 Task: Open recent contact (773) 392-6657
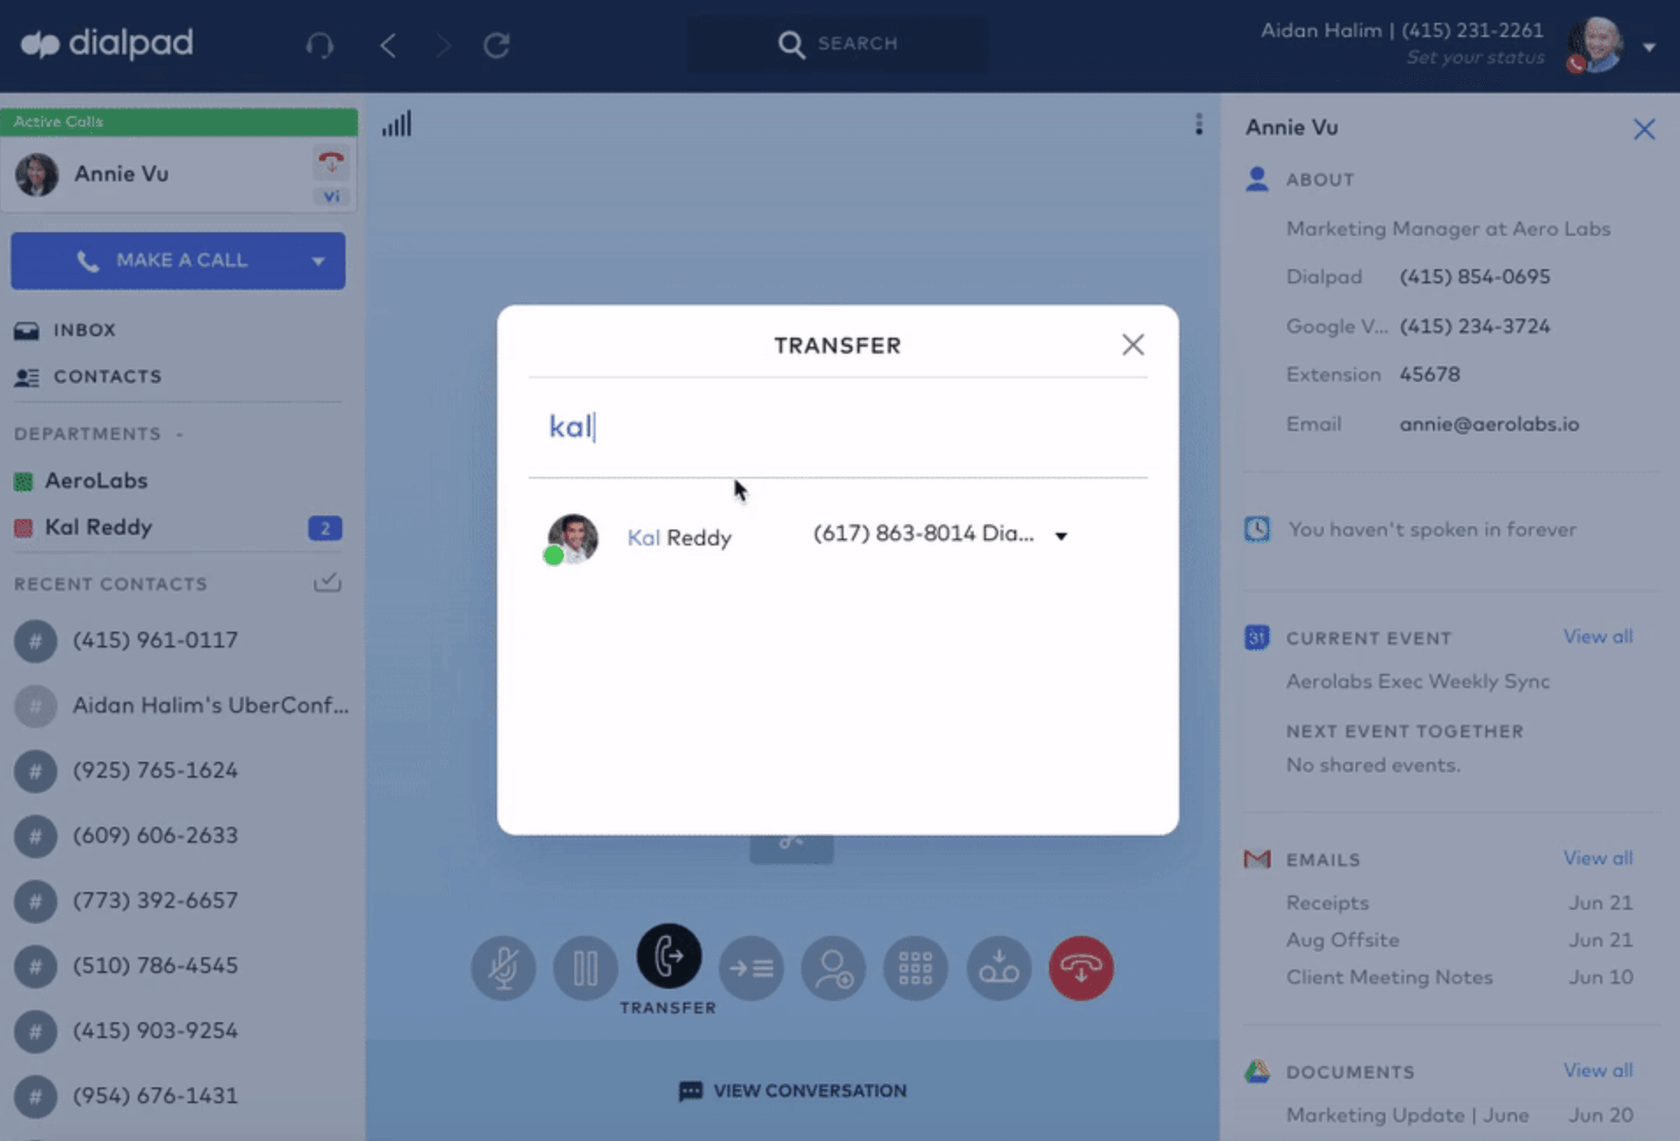point(155,900)
